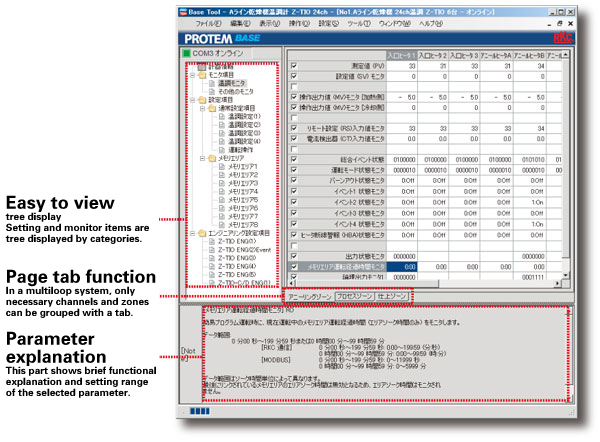Viewport: 600px width, 442px height.
Task: Toggle the 操作出力値 [加熱側] row checkbox
Action: pyautogui.click(x=294, y=97)
